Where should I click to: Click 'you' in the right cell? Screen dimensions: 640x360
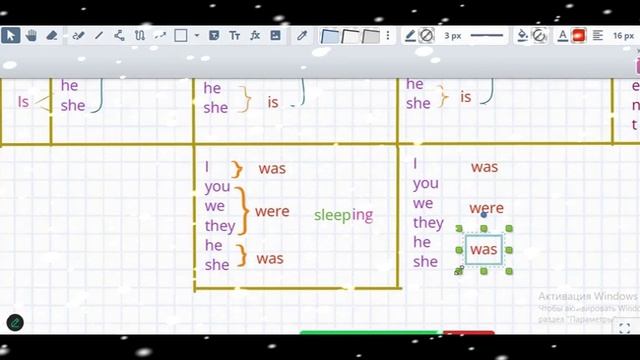[x=425, y=184]
